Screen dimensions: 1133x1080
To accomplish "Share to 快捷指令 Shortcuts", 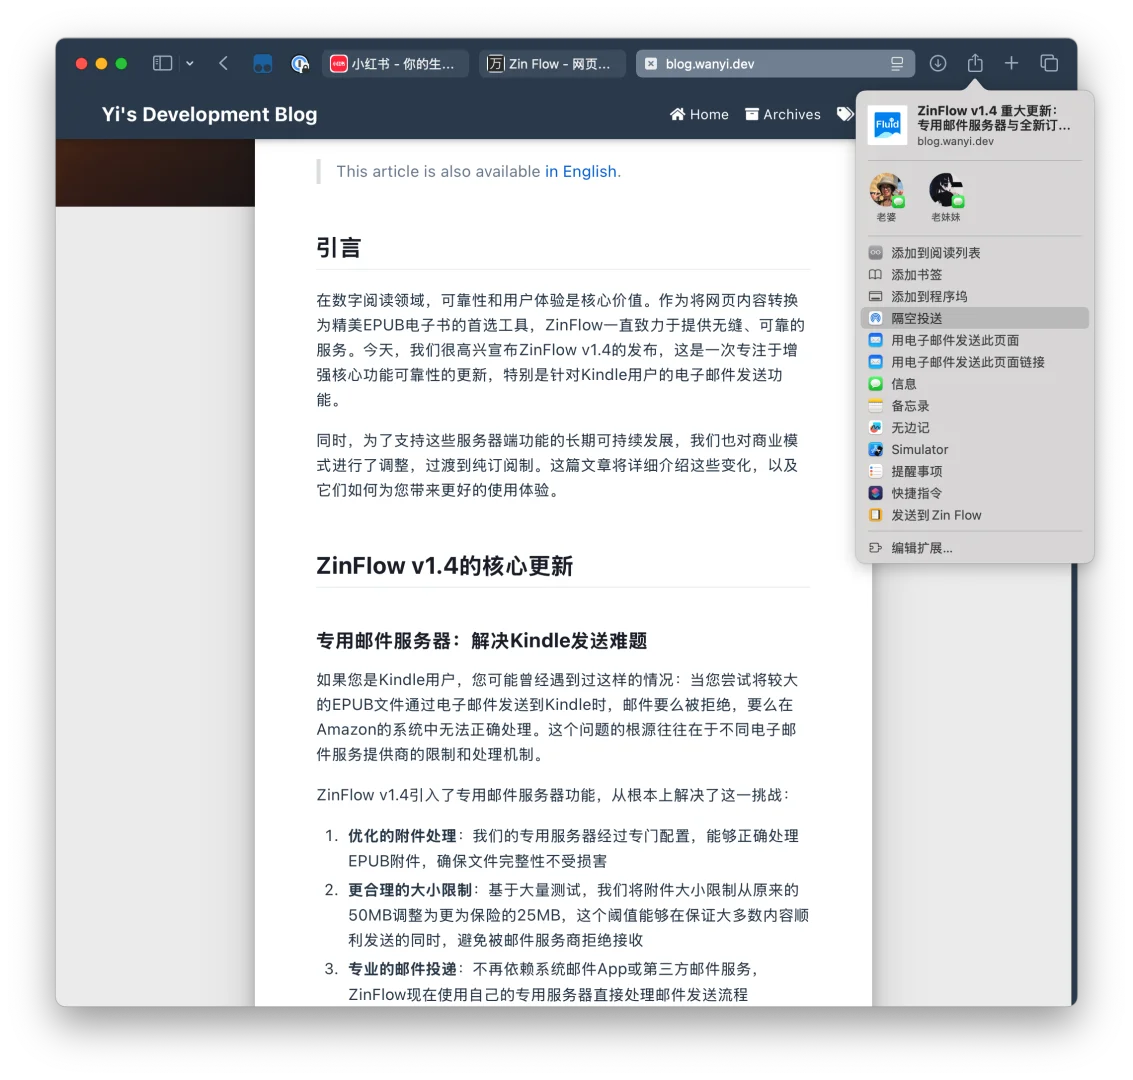I will (x=975, y=493).
